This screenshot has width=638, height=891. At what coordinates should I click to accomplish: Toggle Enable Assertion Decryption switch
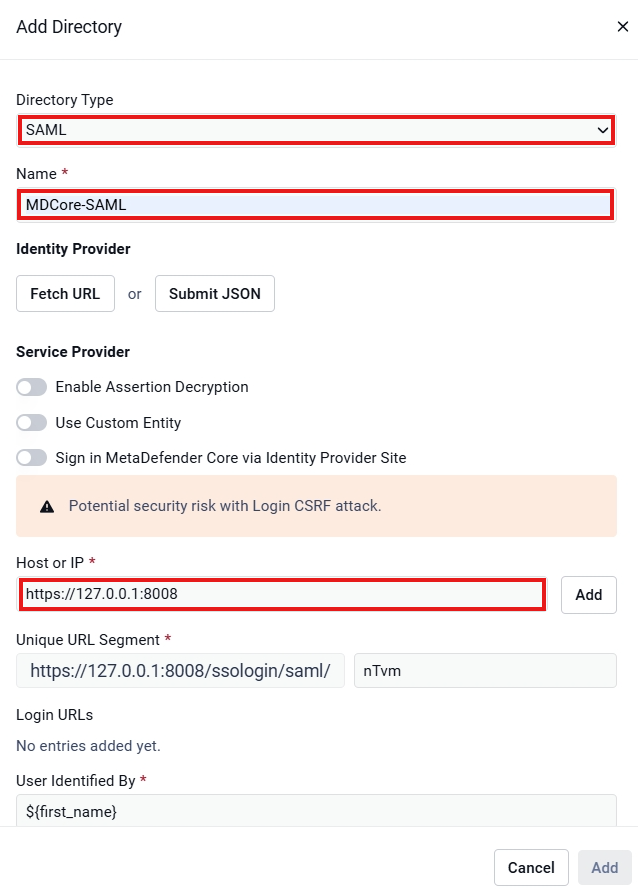(31, 388)
